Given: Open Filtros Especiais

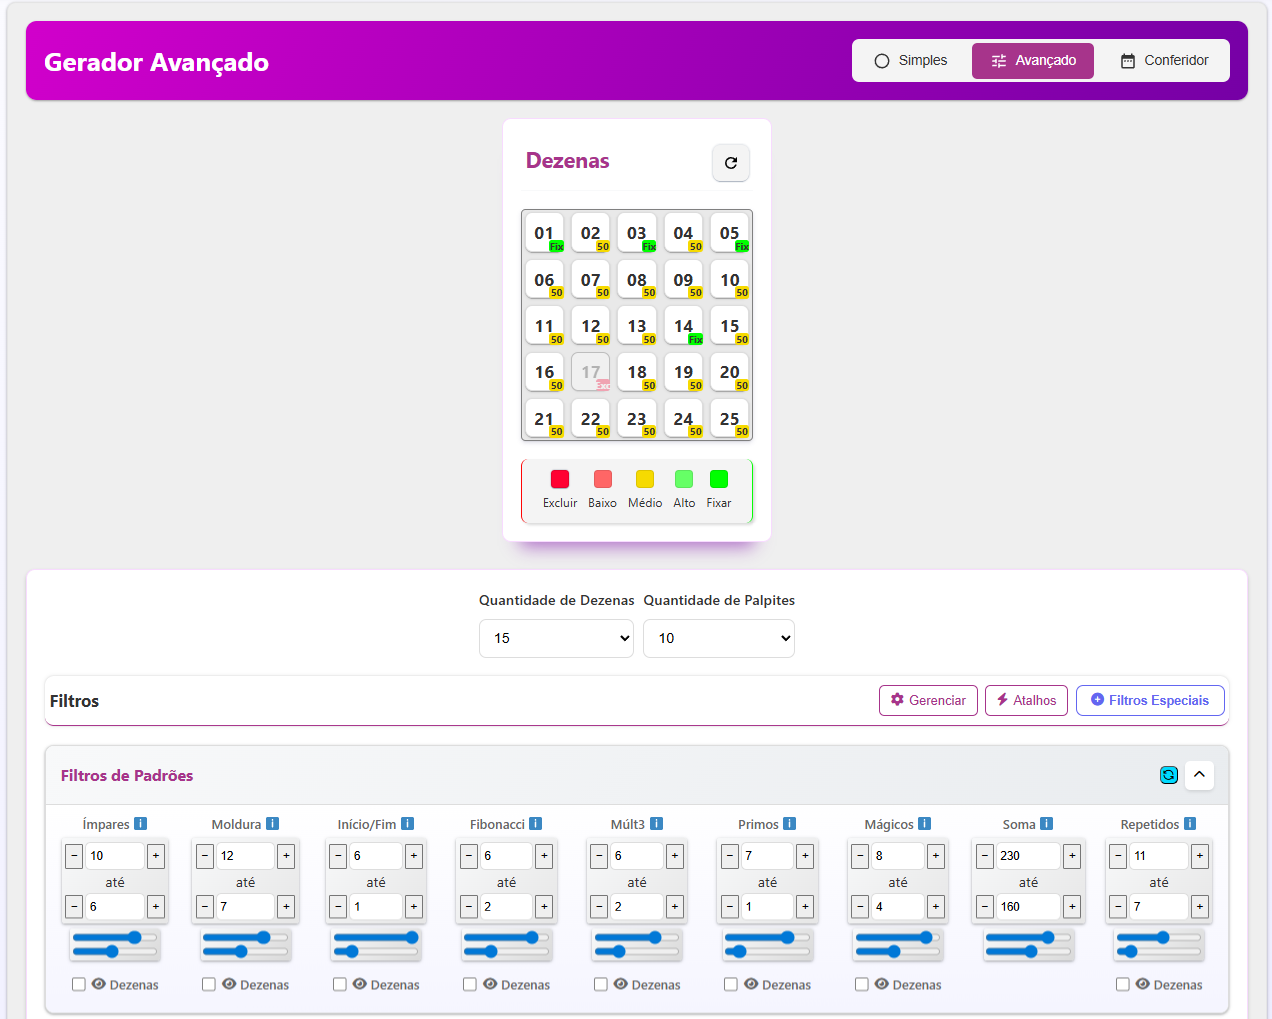Looking at the screenshot, I should coord(1150,700).
